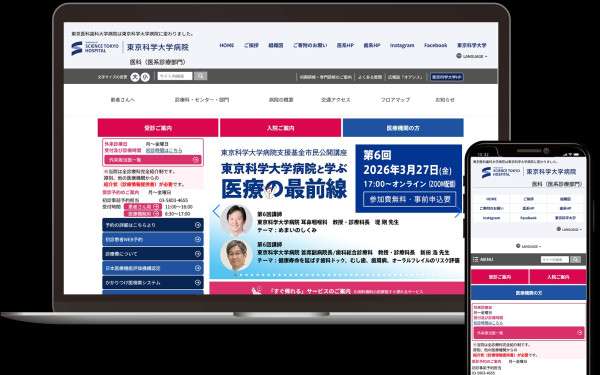Click the 患者さん用 button
This screenshot has height=375, width=600.
pyautogui.click(x=142, y=207)
